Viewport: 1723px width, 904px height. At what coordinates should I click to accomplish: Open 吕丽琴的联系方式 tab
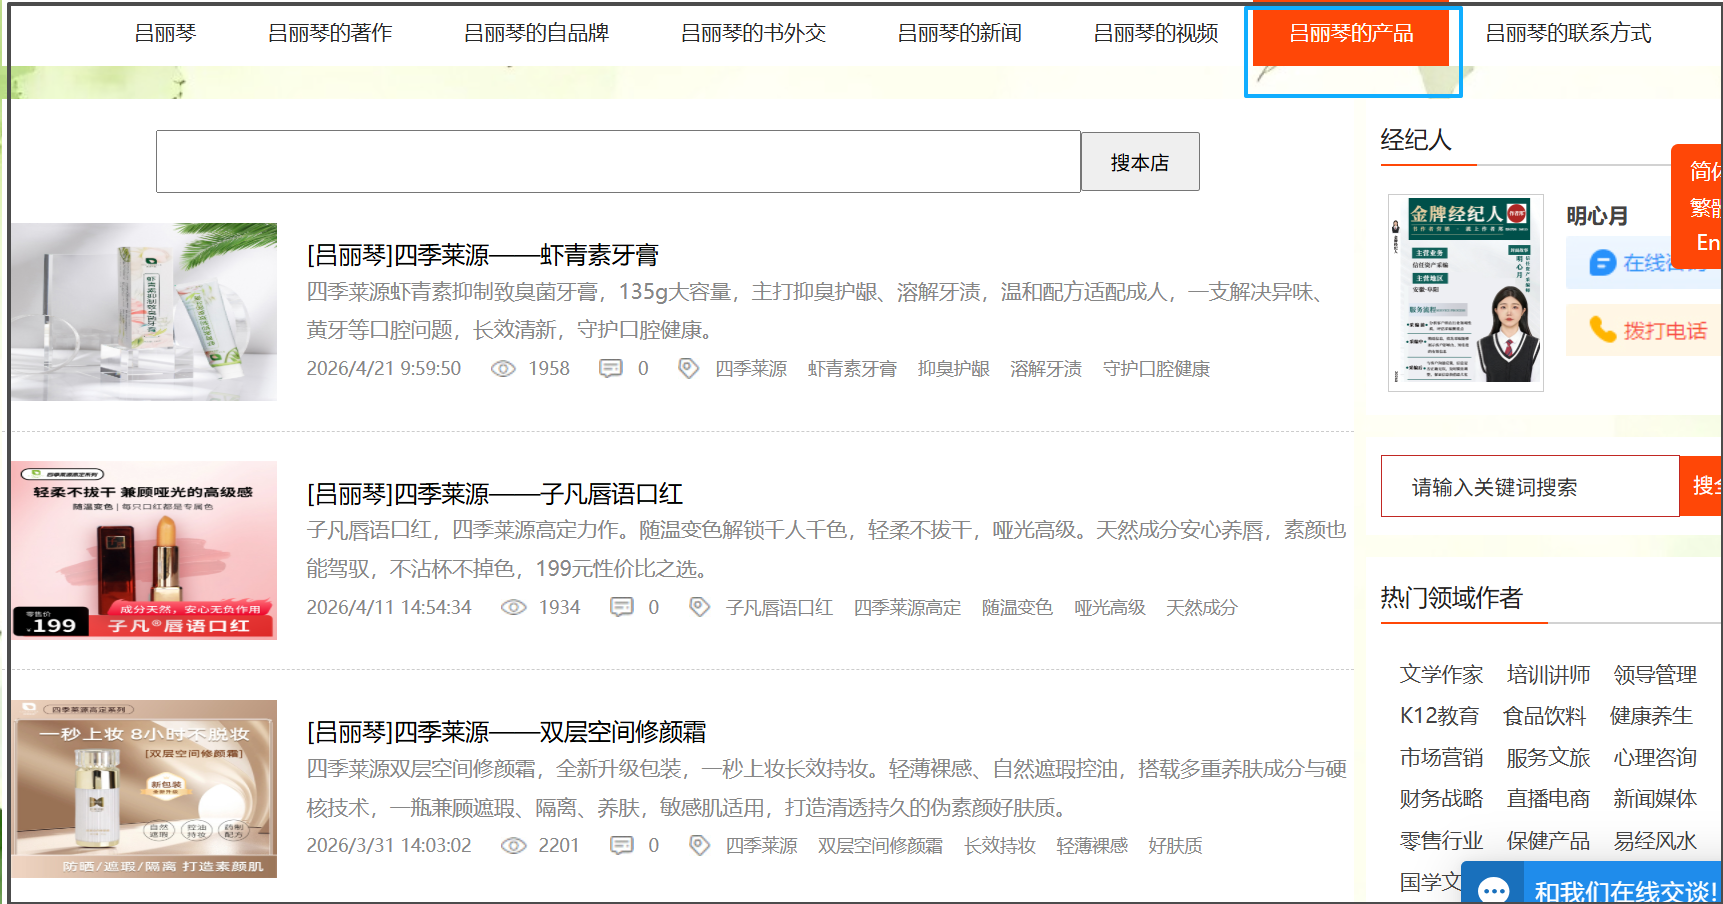[1569, 34]
